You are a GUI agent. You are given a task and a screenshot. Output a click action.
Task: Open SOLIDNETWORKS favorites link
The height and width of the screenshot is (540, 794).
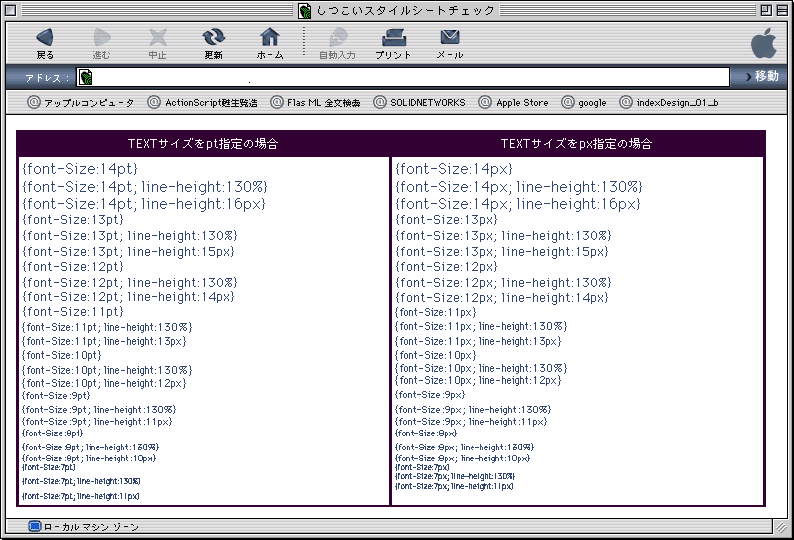point(420,102)
